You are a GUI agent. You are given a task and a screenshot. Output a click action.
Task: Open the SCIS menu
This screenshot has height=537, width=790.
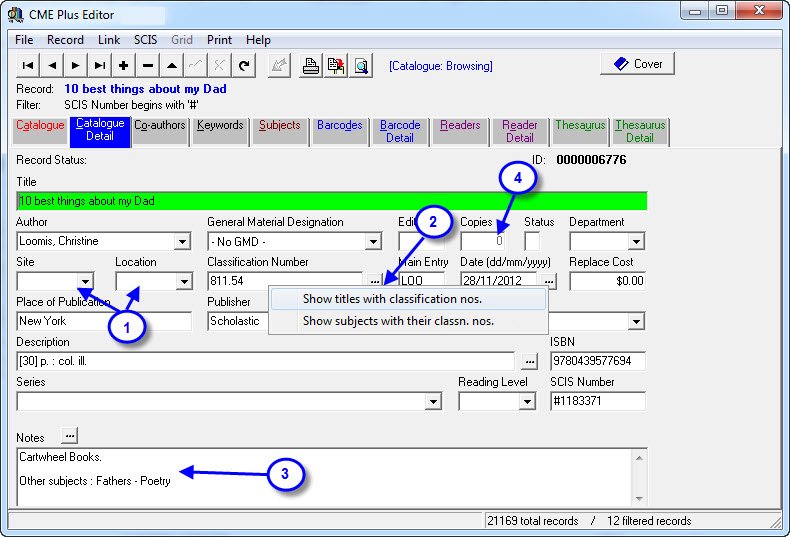pyautogui.click(x=147, y=40)
